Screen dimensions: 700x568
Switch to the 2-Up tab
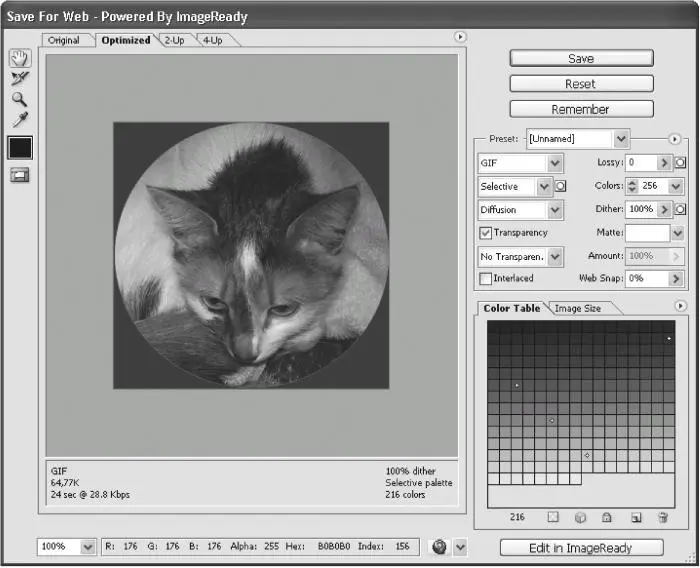pyautogui.click(x=175, y=40)
